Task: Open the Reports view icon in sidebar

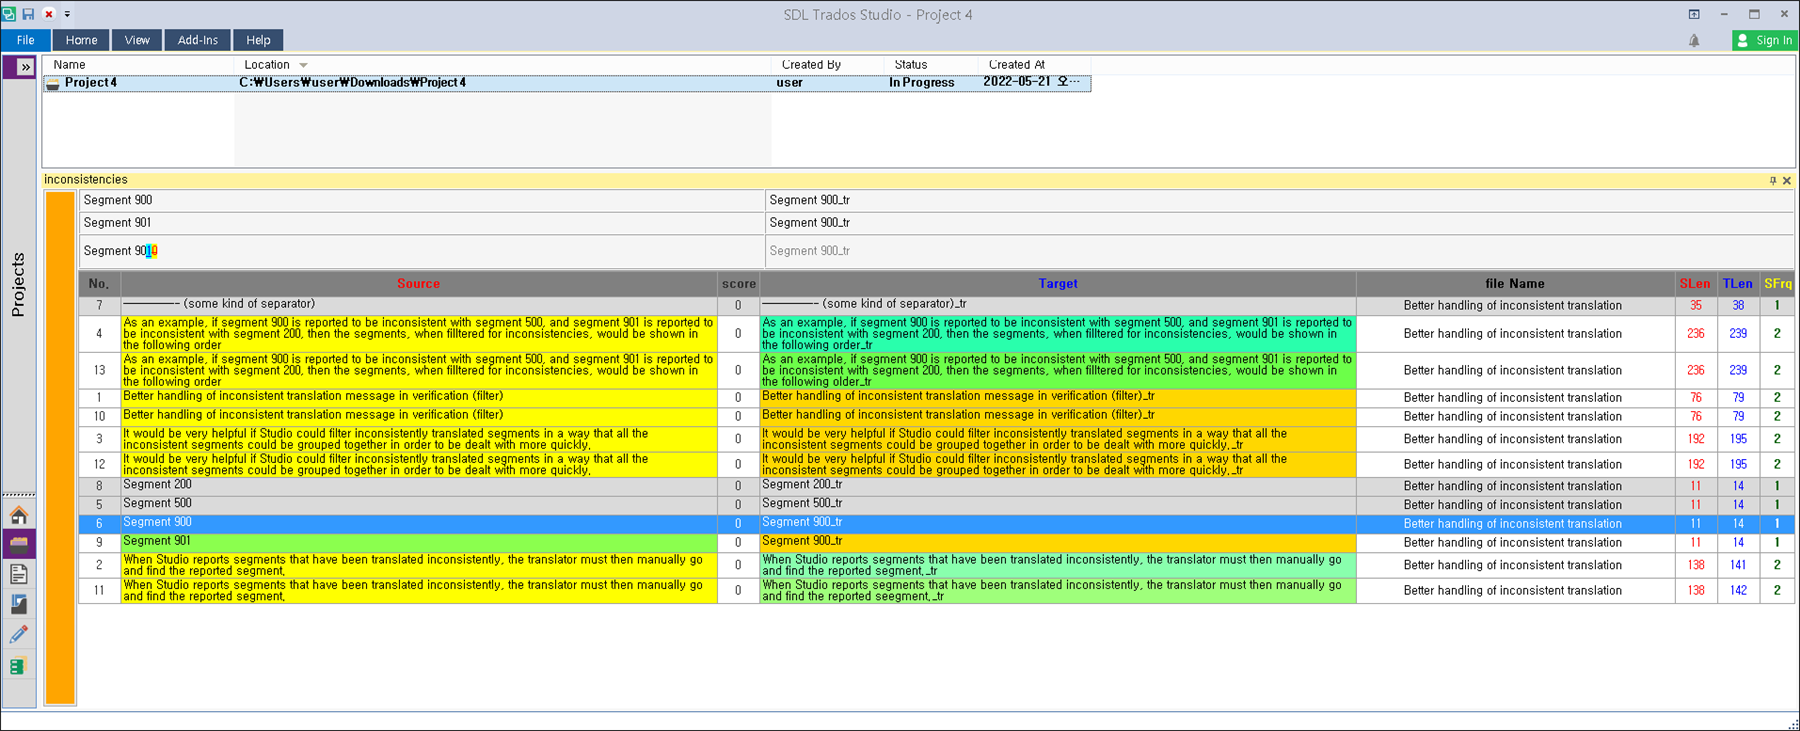Action: (x=19, y=604)
